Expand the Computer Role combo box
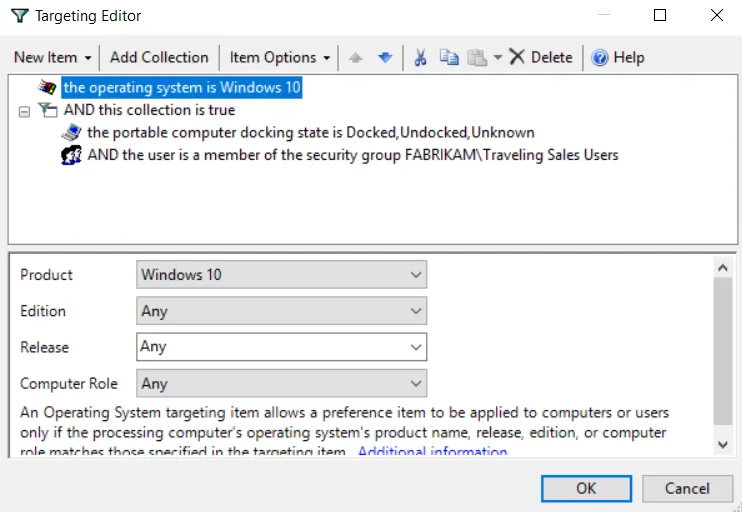742x512 pixels. tap(282, 383)
